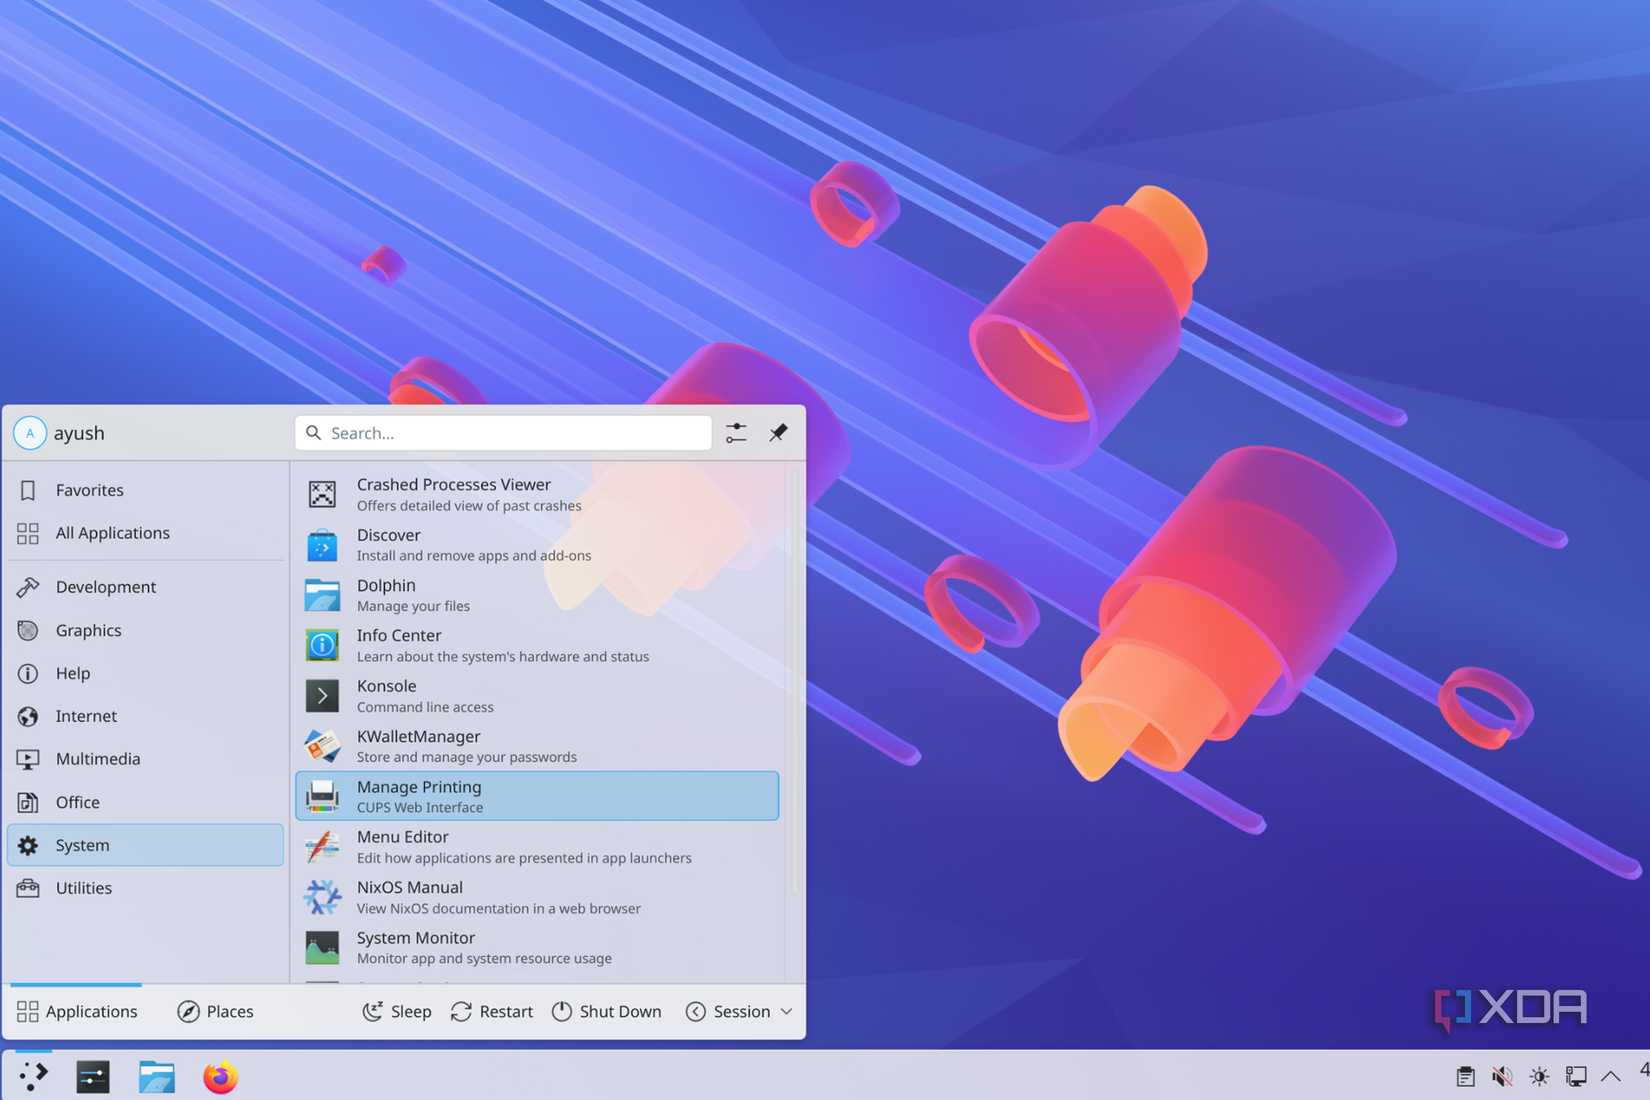Pin the application launcher open

coord(778,433)
